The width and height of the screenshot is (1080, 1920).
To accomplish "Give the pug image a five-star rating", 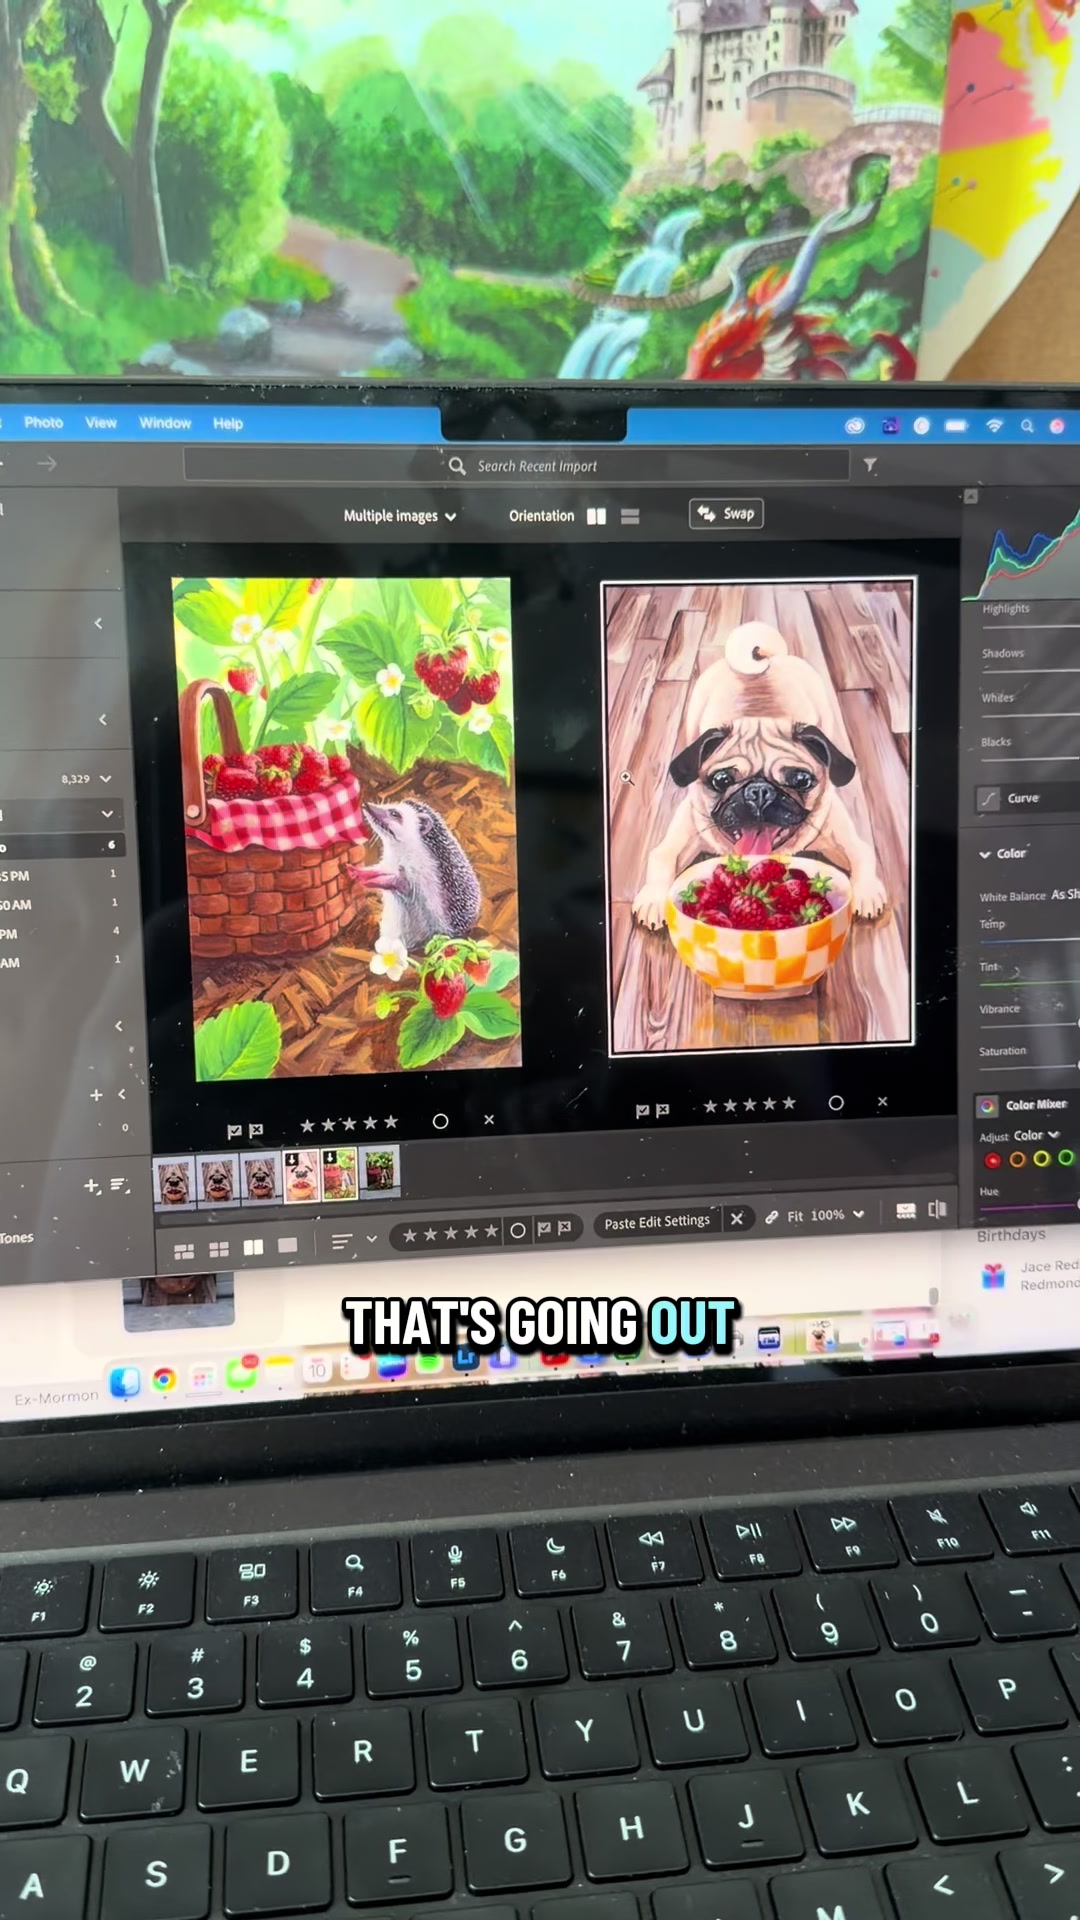I will 789,1104.
